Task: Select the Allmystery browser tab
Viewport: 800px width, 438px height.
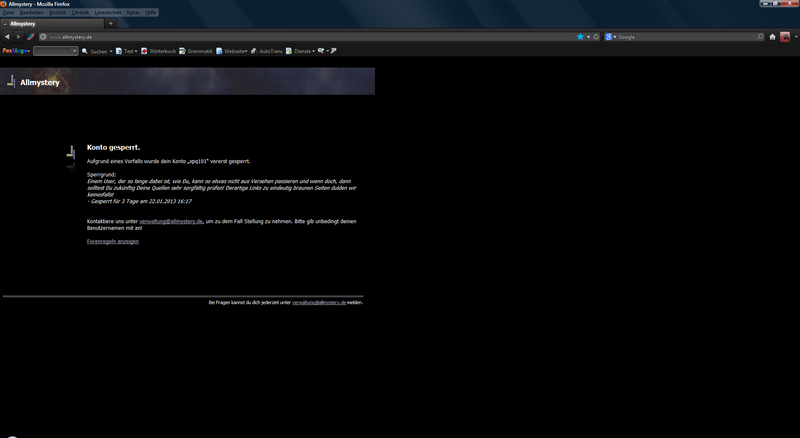Action: click(52, 23)
